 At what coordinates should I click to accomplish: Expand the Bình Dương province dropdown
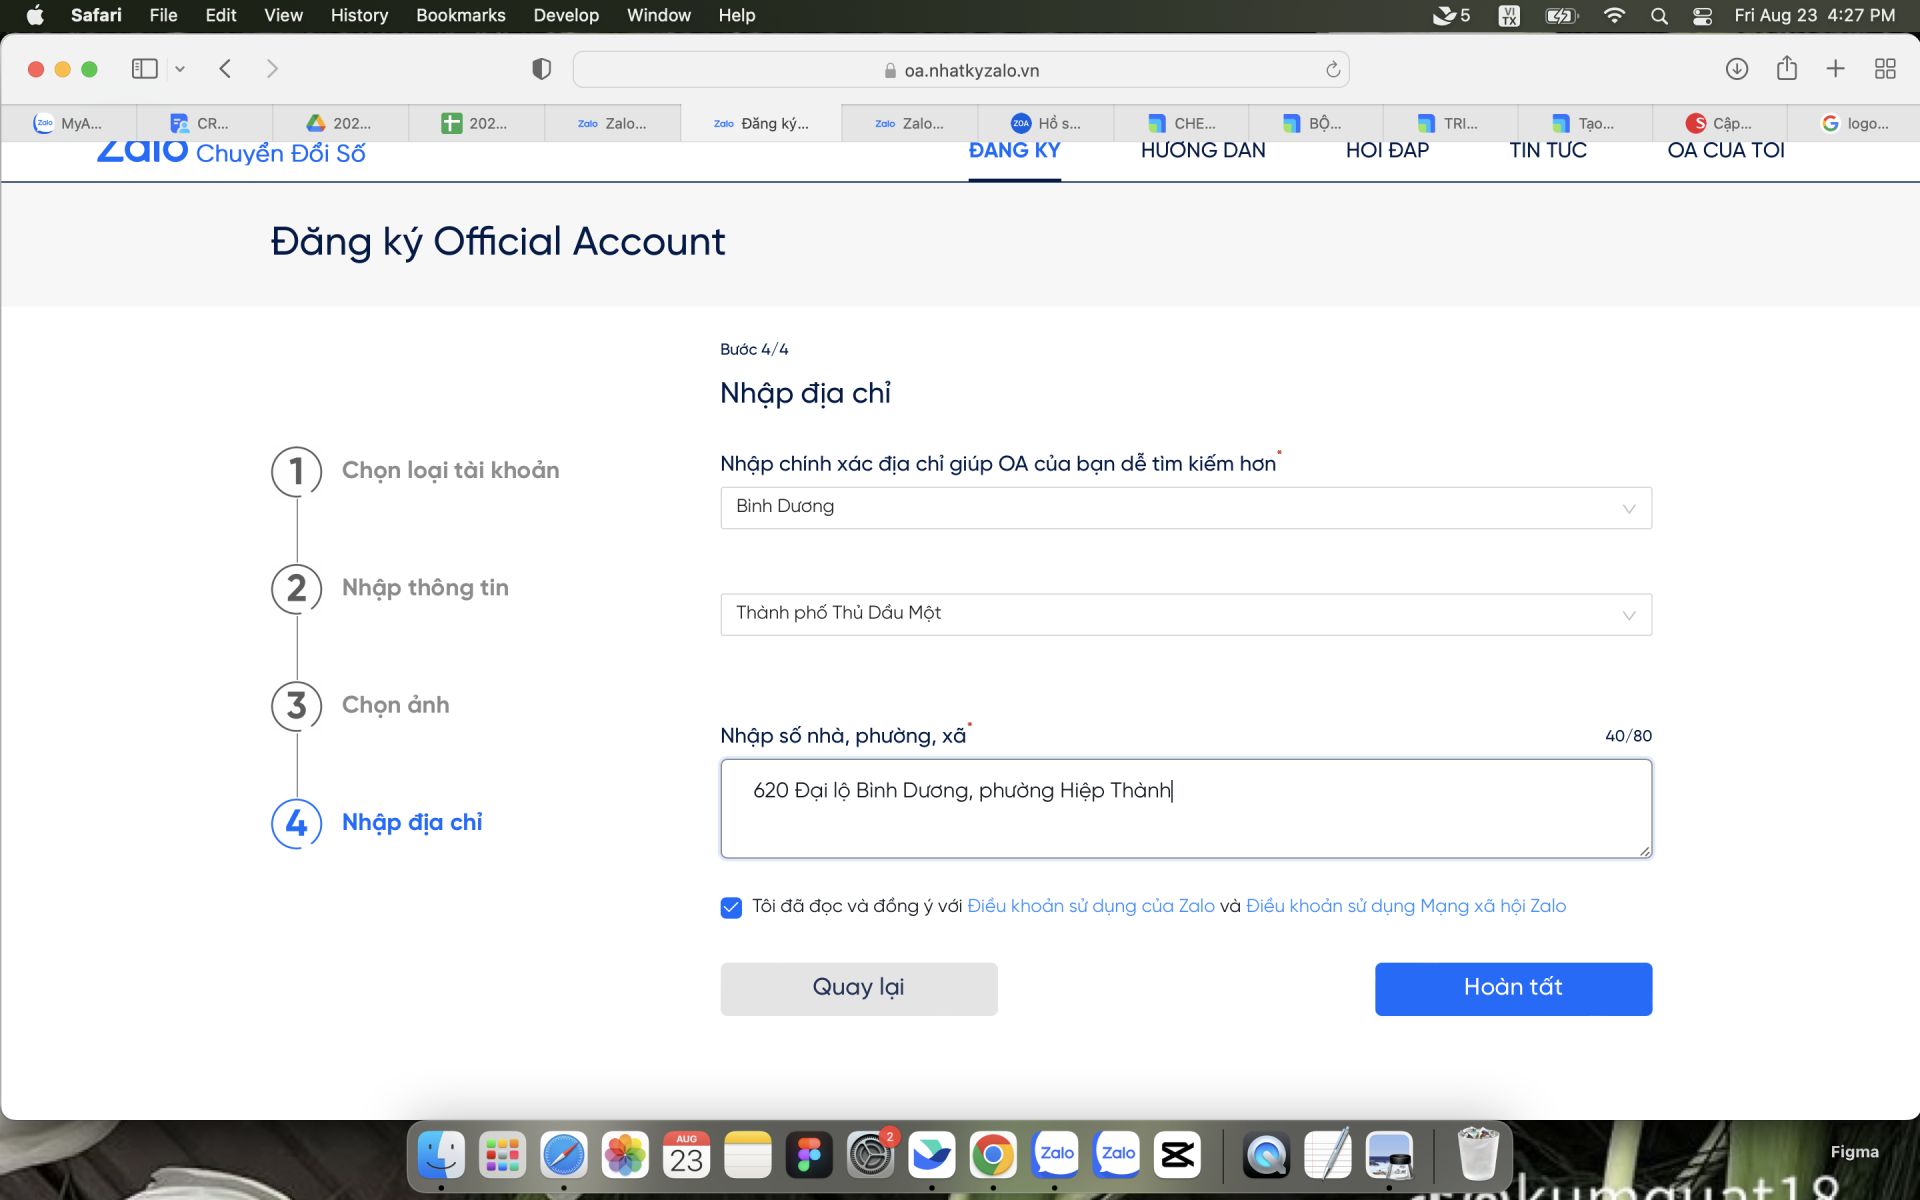point(1185,507)
